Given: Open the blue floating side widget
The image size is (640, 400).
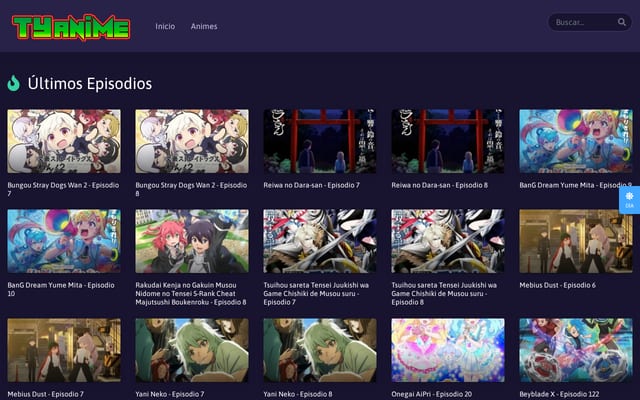Looking at the screenshot, I should [x=629, y=200].
